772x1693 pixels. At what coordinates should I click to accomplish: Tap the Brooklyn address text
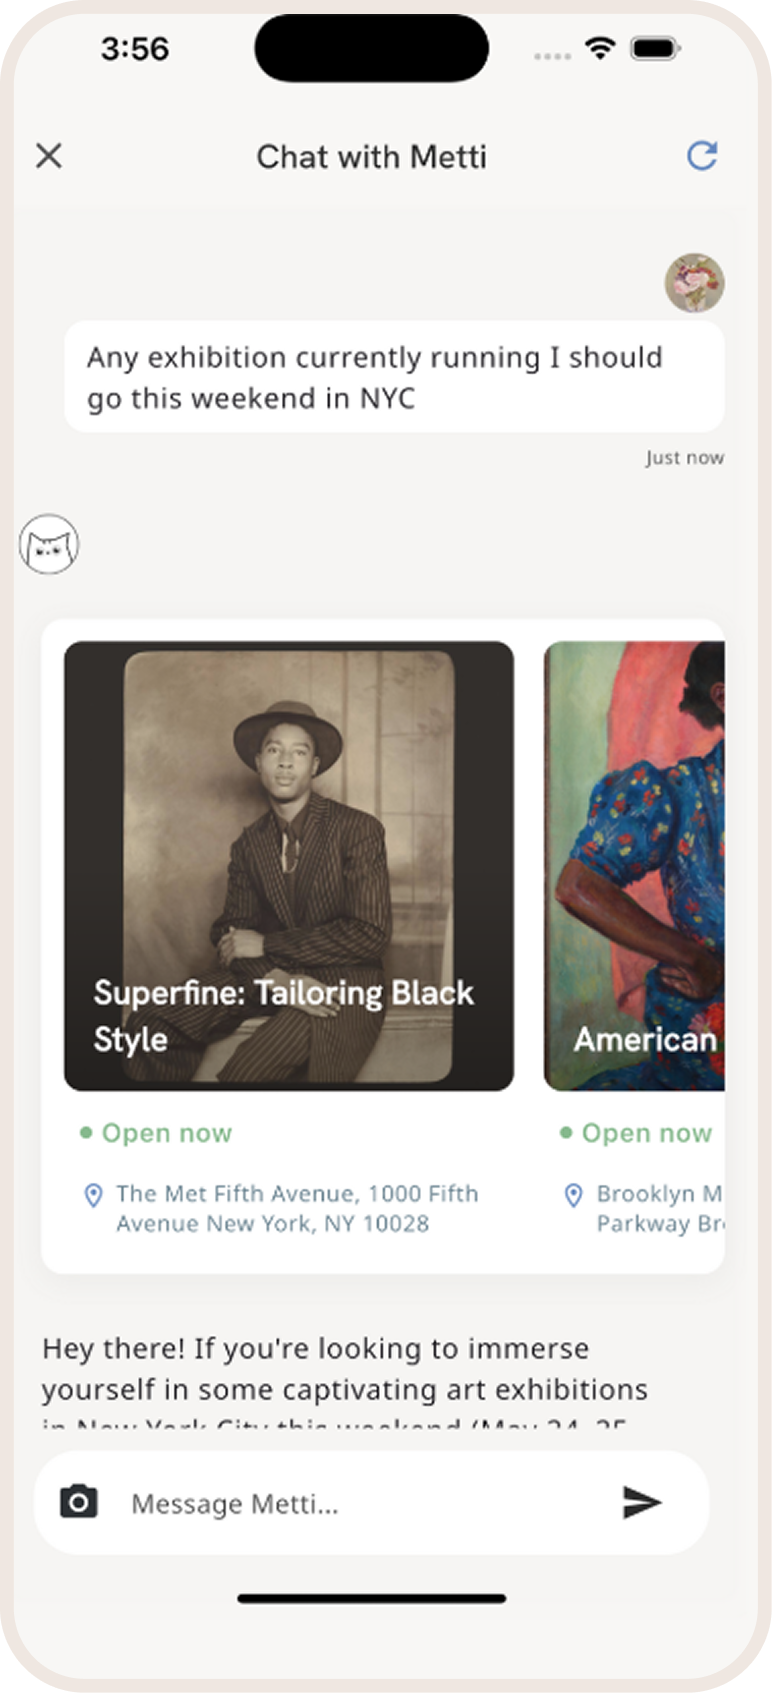pos(658,1208)
